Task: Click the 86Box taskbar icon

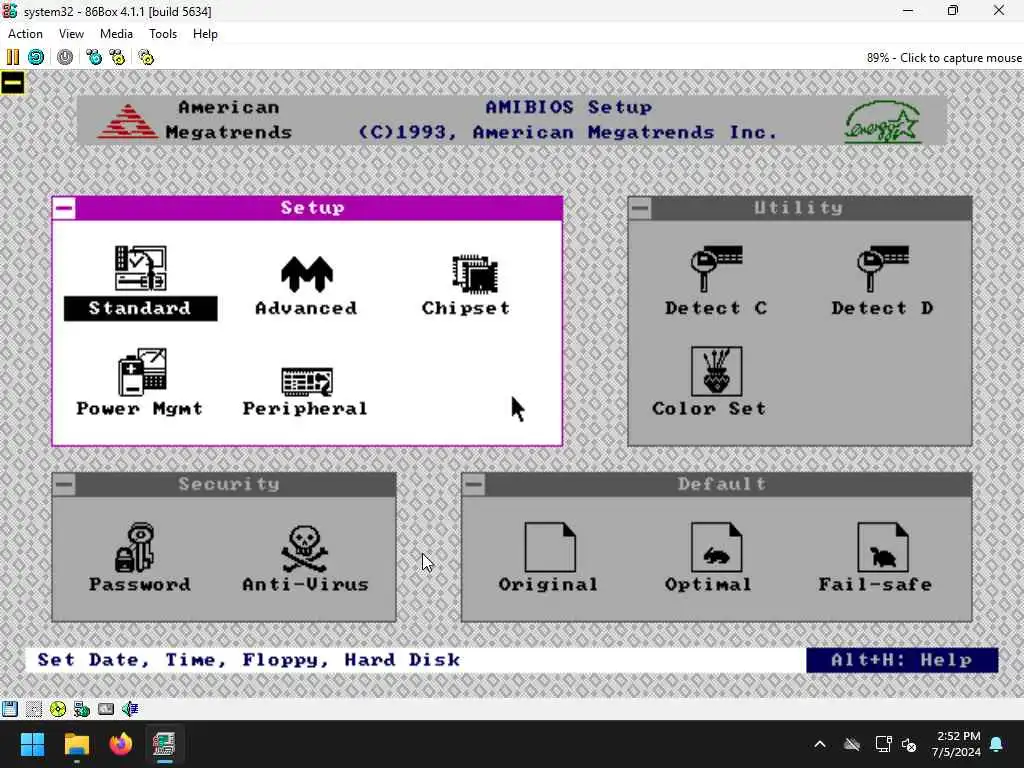Action: [164, 744]
